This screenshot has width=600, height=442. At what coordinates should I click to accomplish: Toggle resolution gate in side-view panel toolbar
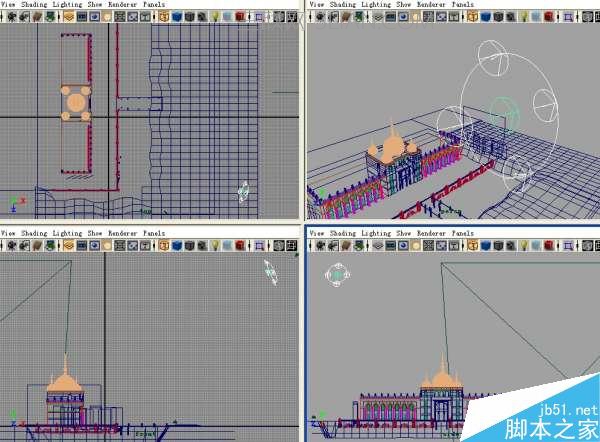(95, 245)
